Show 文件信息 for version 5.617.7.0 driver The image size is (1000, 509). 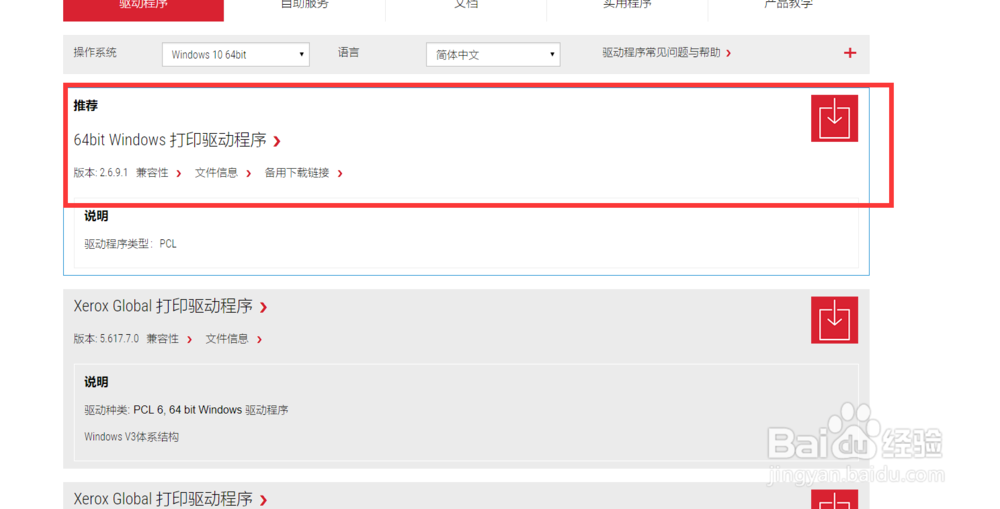233,339
